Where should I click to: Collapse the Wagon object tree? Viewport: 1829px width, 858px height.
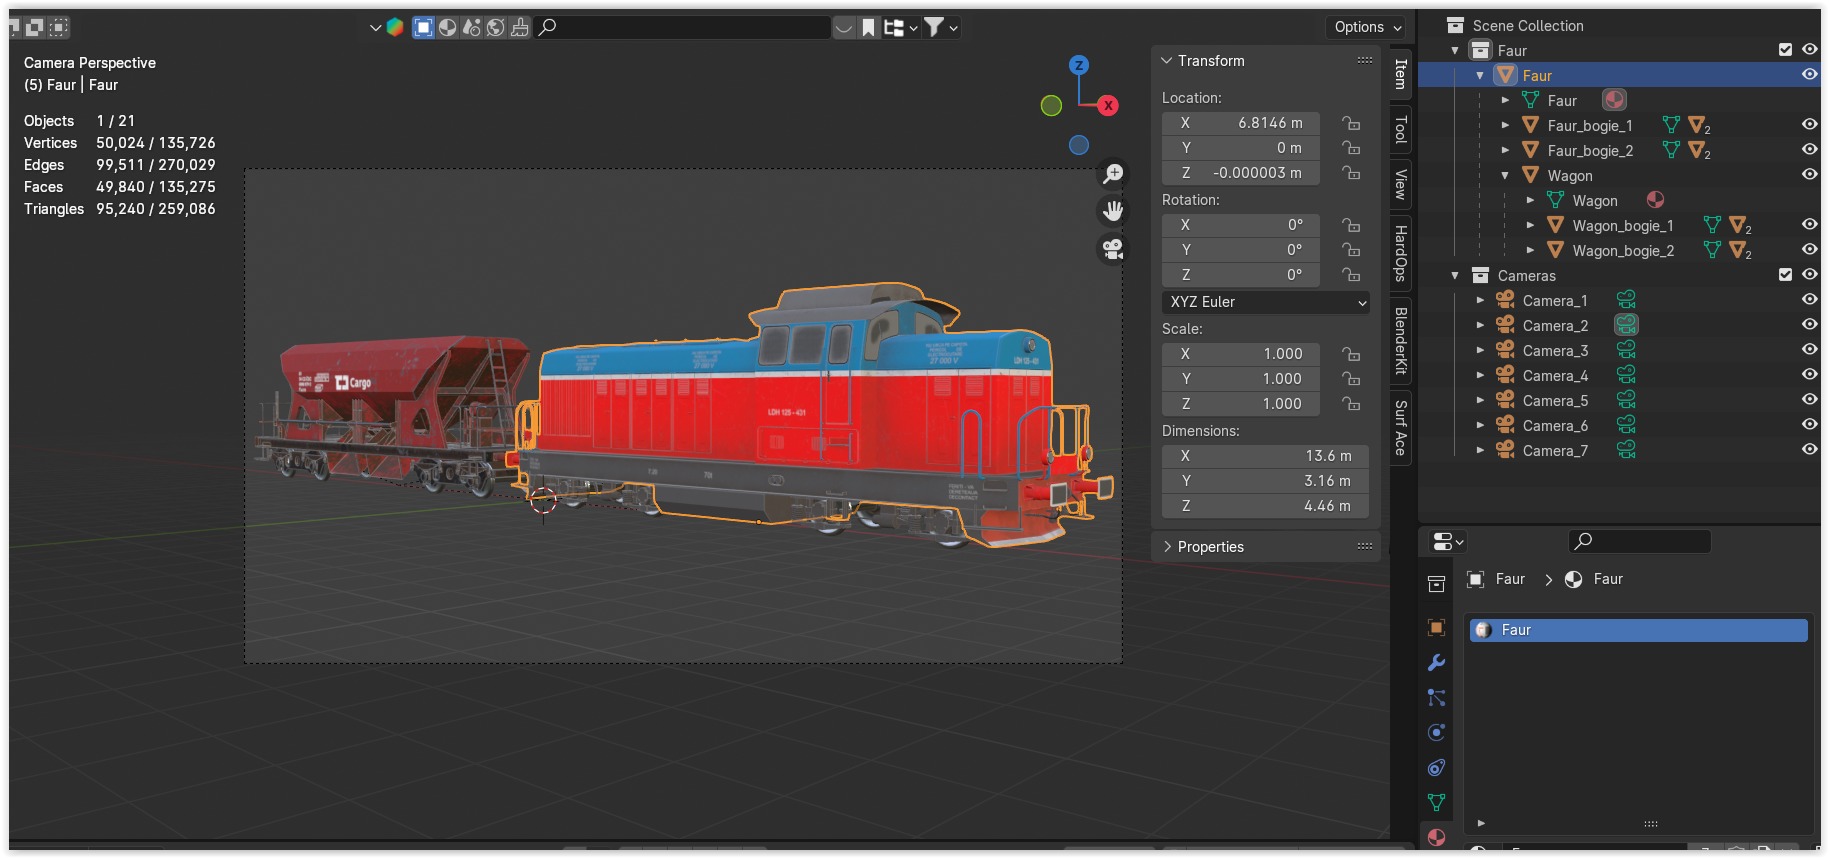click(1505, 175)
